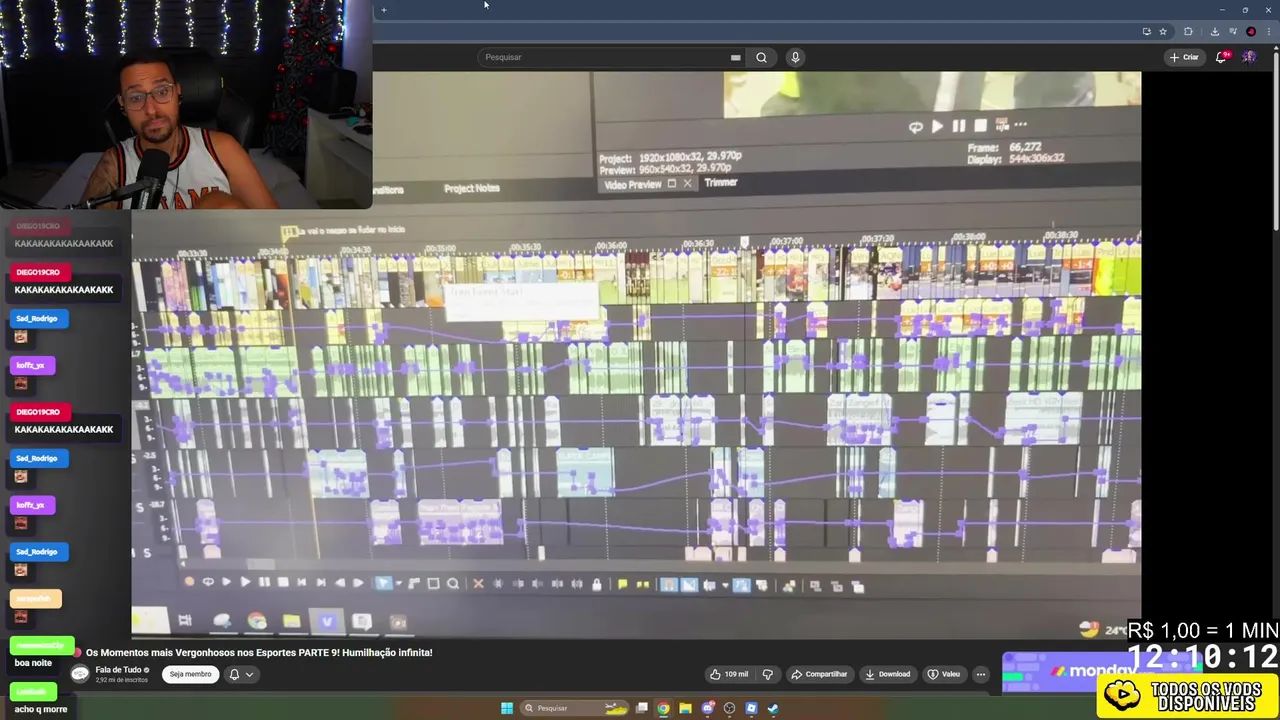The width and height of the screenshot is (1280, 720).
Task: Click Stop in Vegas preview window controls
Action: [x=980, y=125]
